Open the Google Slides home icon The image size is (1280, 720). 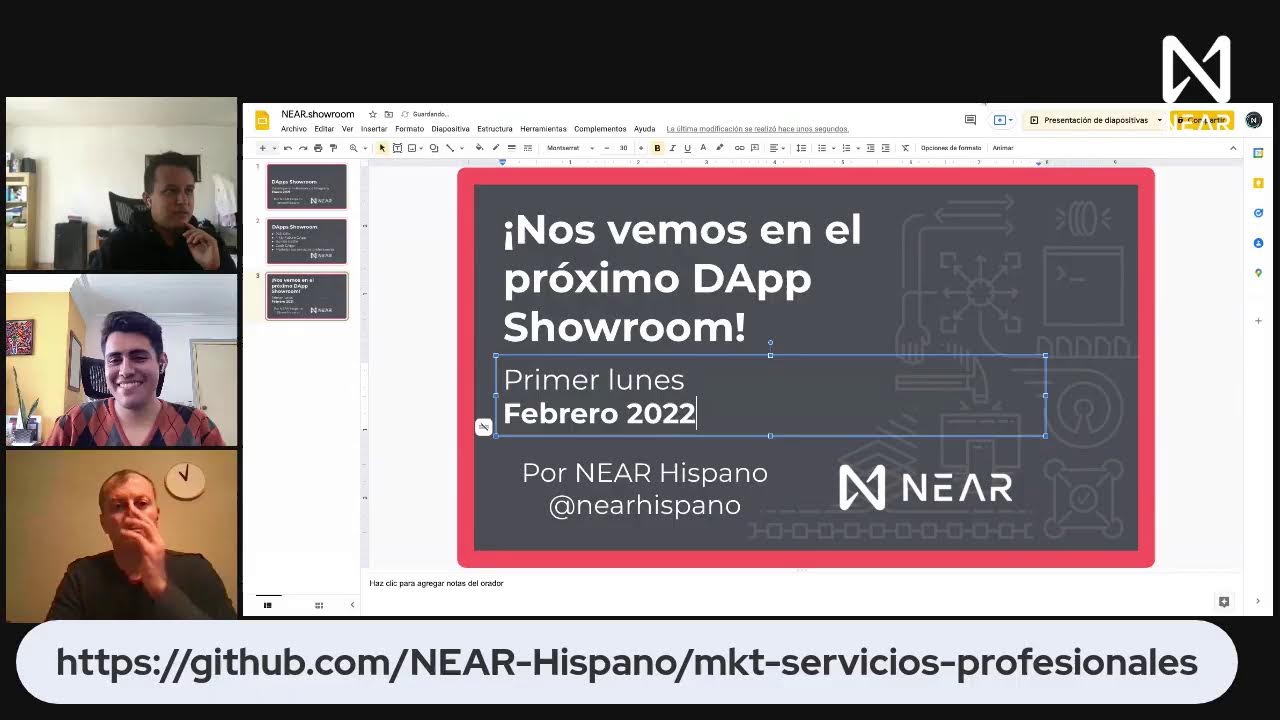(262, 120)
